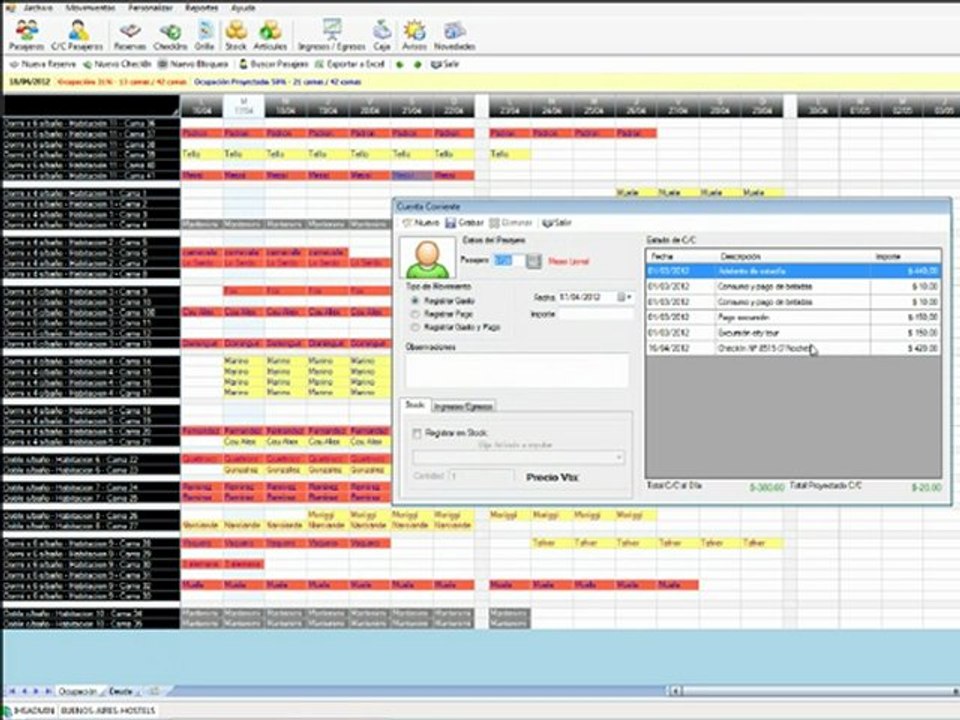This screenshot has height=720, width=960.
Task: Select the Excursión city tour row
Action: (793, 333)
